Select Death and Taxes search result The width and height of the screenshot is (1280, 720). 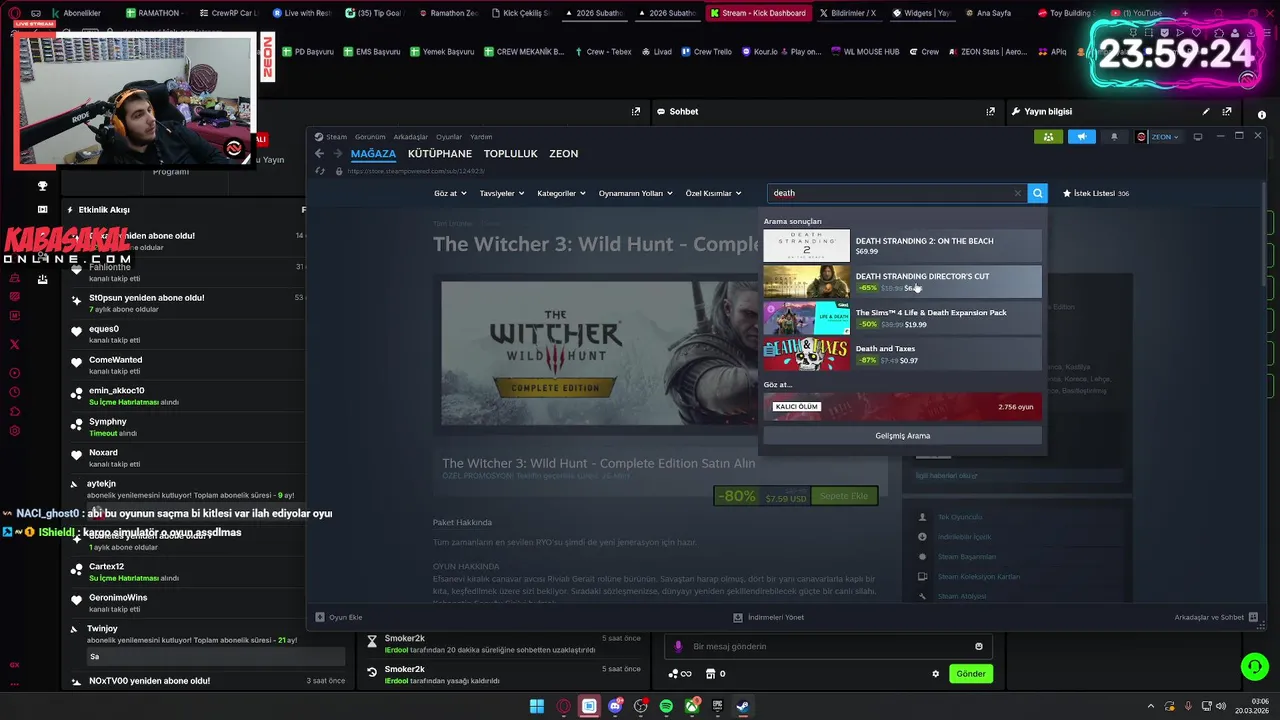pos(902,354)
